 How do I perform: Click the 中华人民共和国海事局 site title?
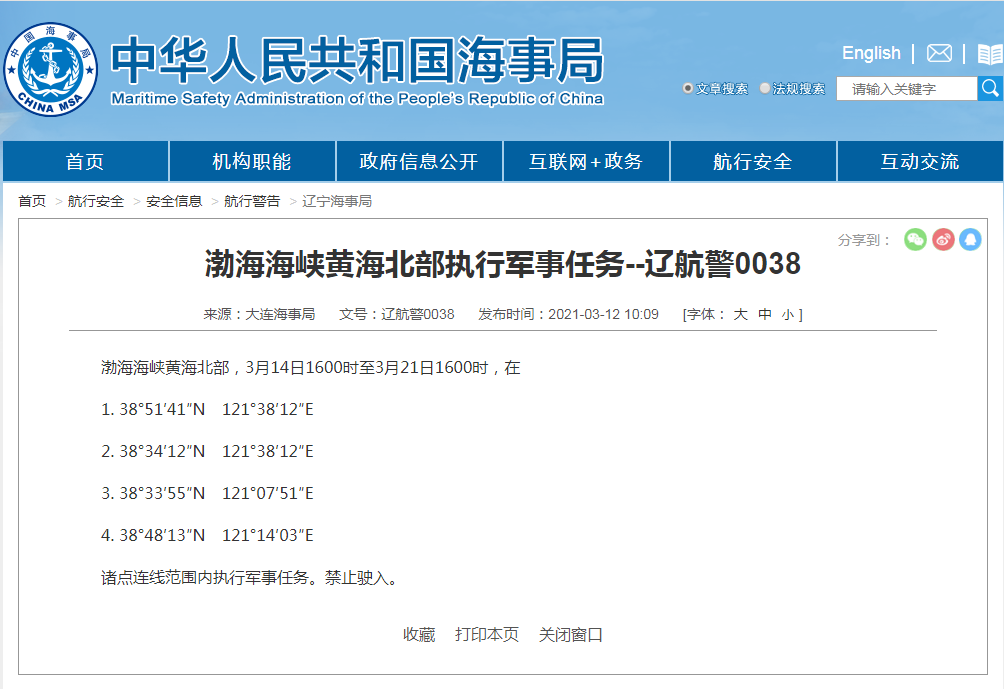[x=357, y=60]
